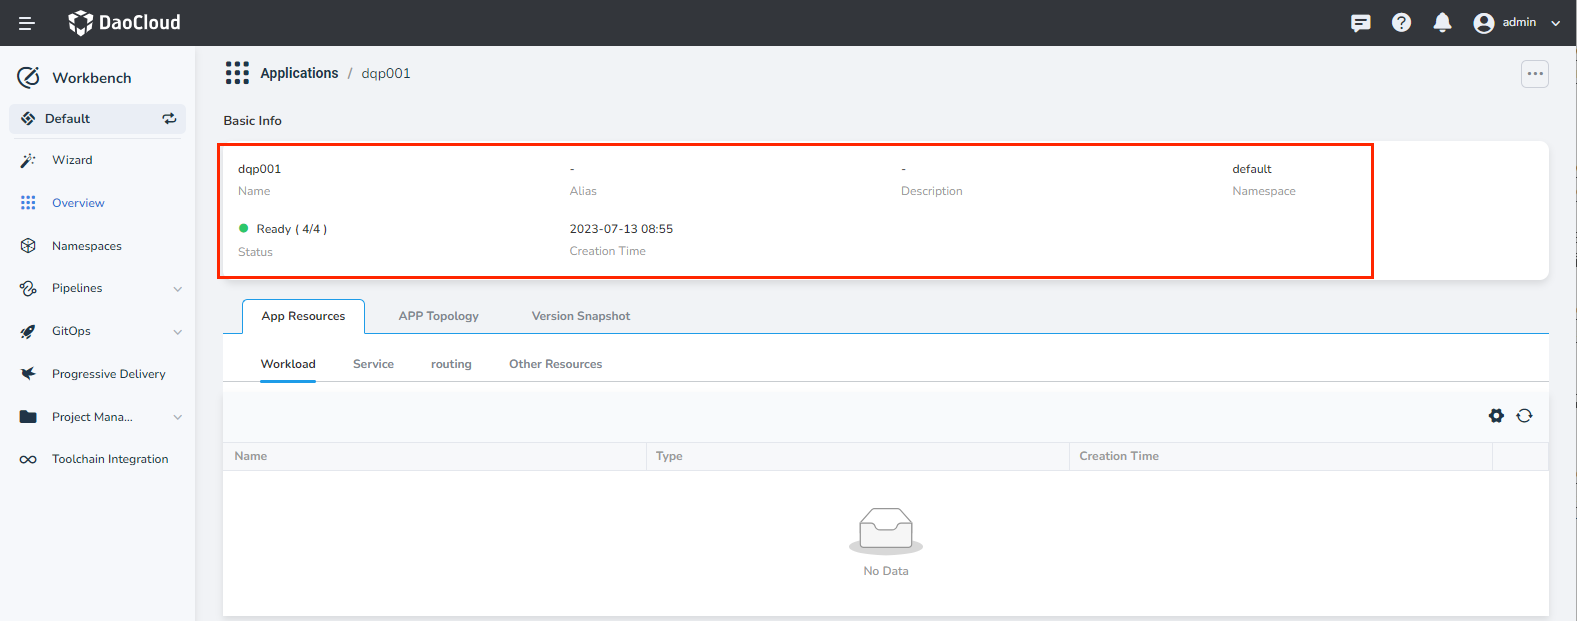
Task: Refresh the workload list
Action: pyautogui.click(x=1524, y=416)
